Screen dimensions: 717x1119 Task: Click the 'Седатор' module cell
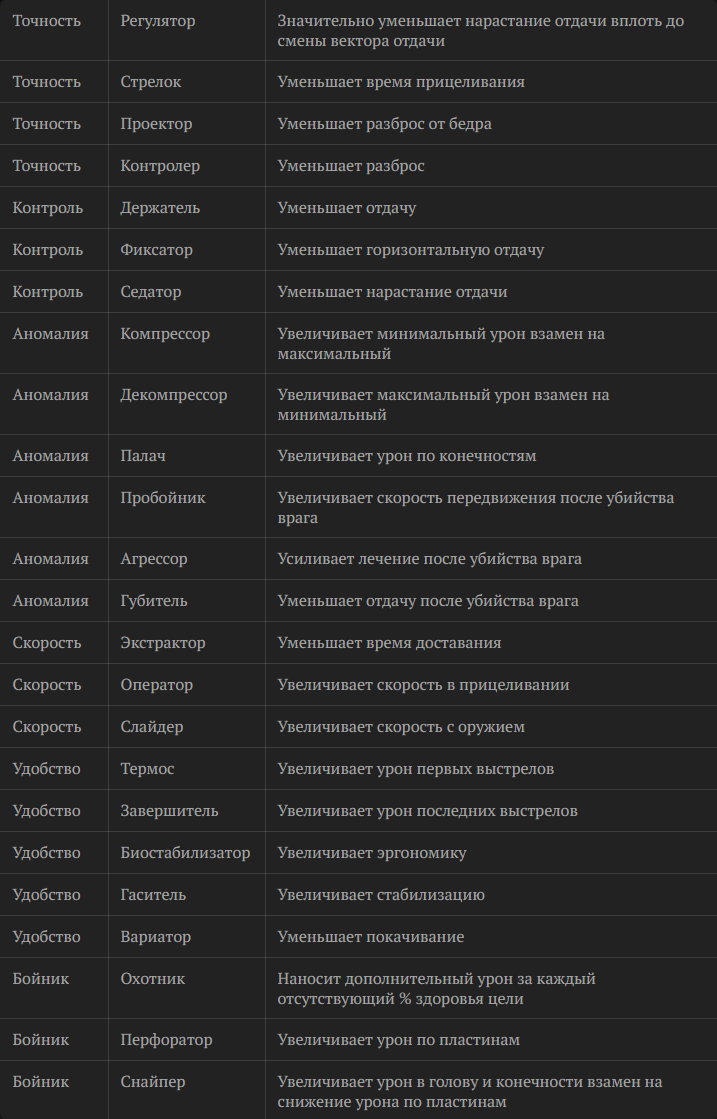[151, 292]
